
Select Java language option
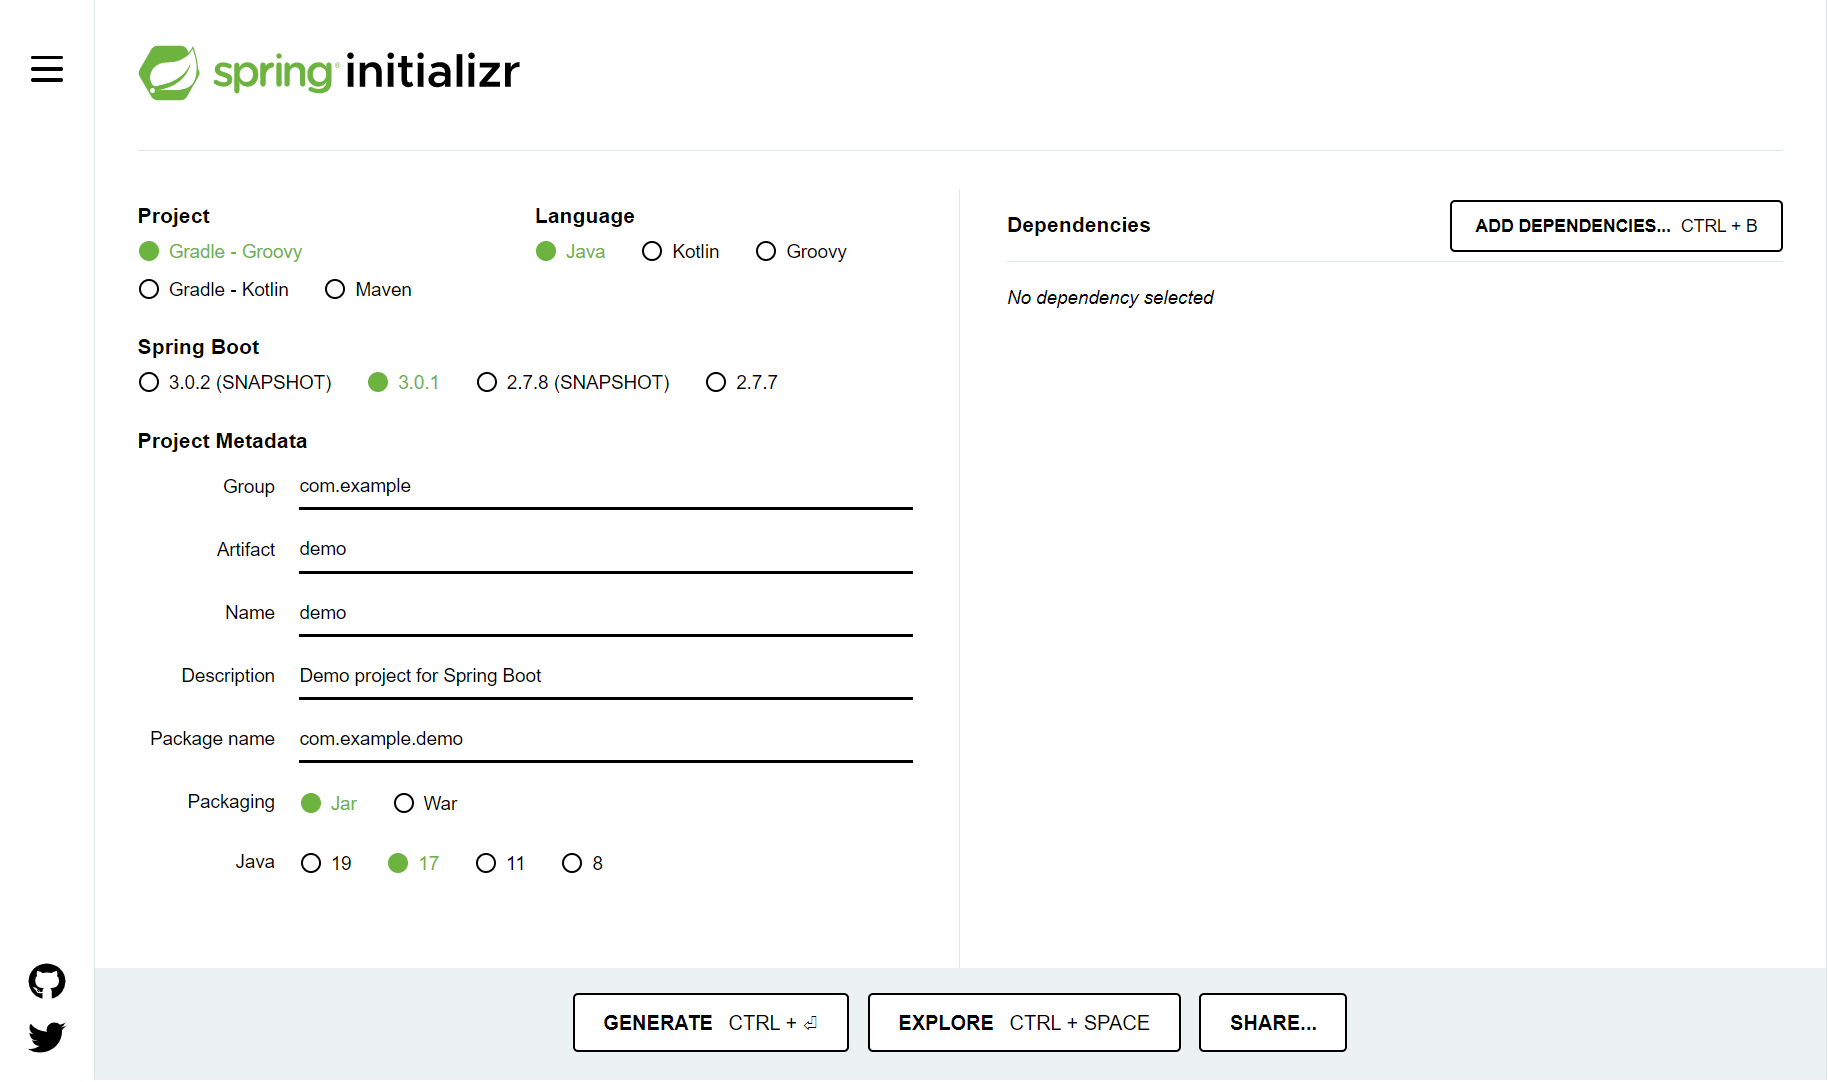[570, 251]
